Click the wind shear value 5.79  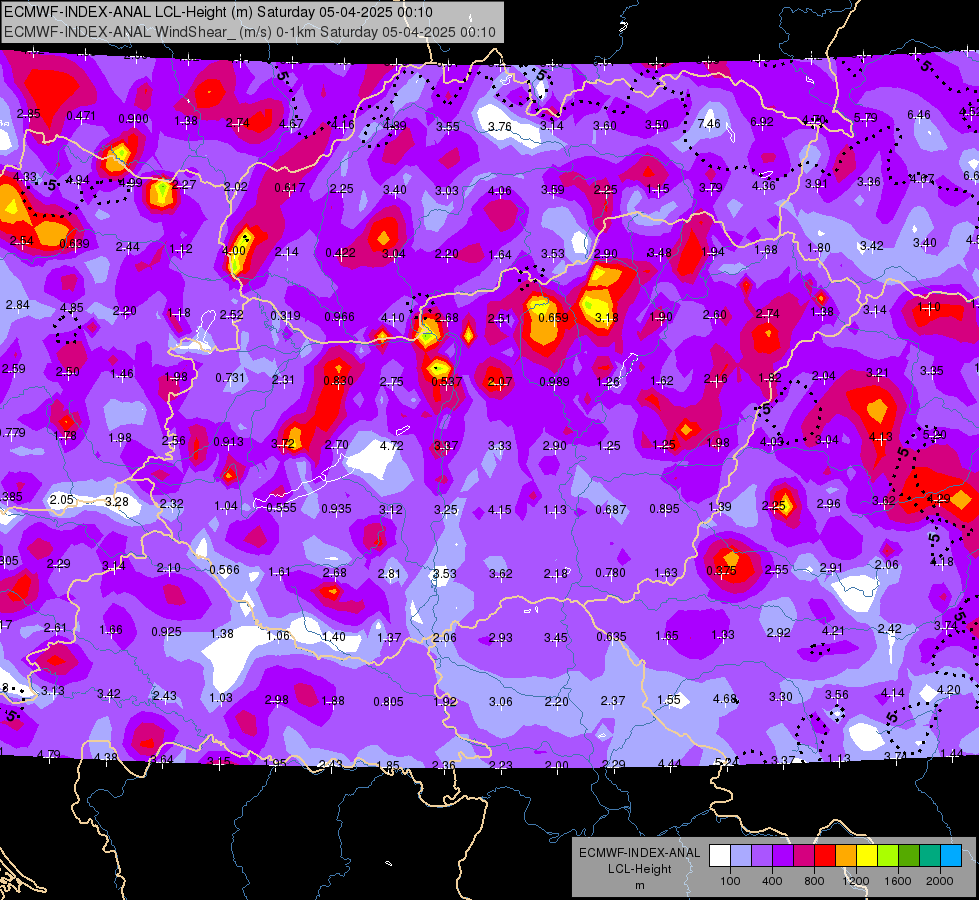(x=865, y=117)
